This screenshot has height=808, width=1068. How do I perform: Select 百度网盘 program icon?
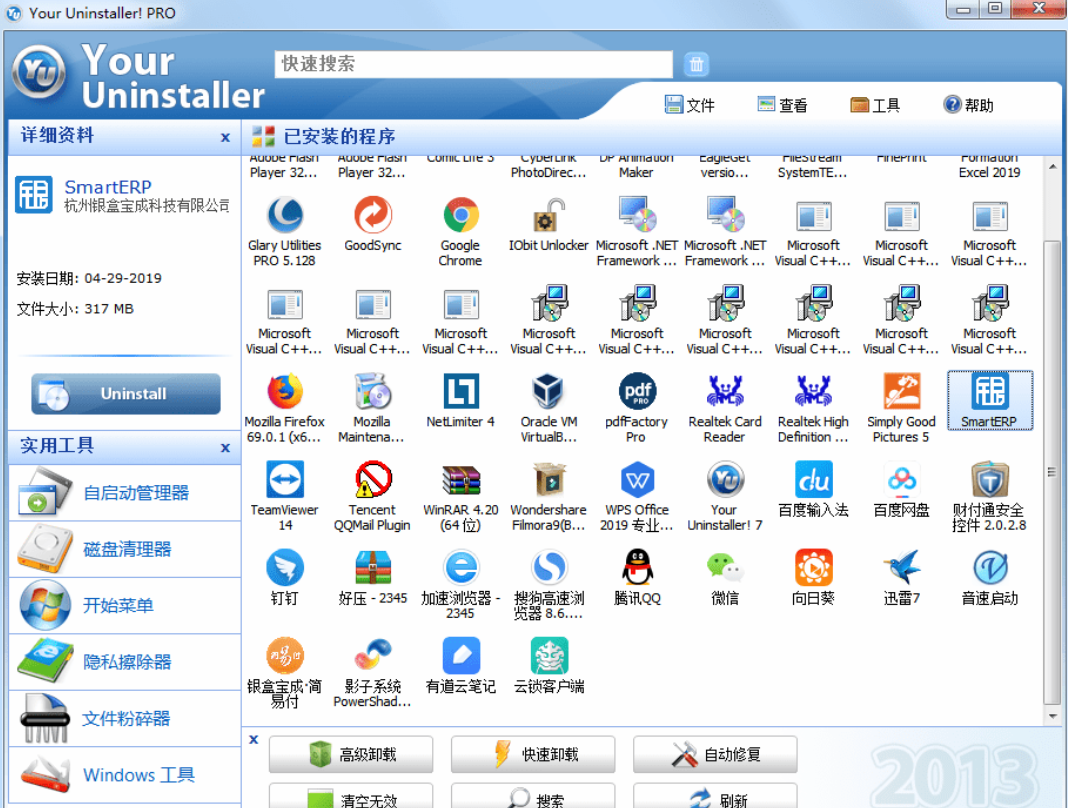coord(901,480)
